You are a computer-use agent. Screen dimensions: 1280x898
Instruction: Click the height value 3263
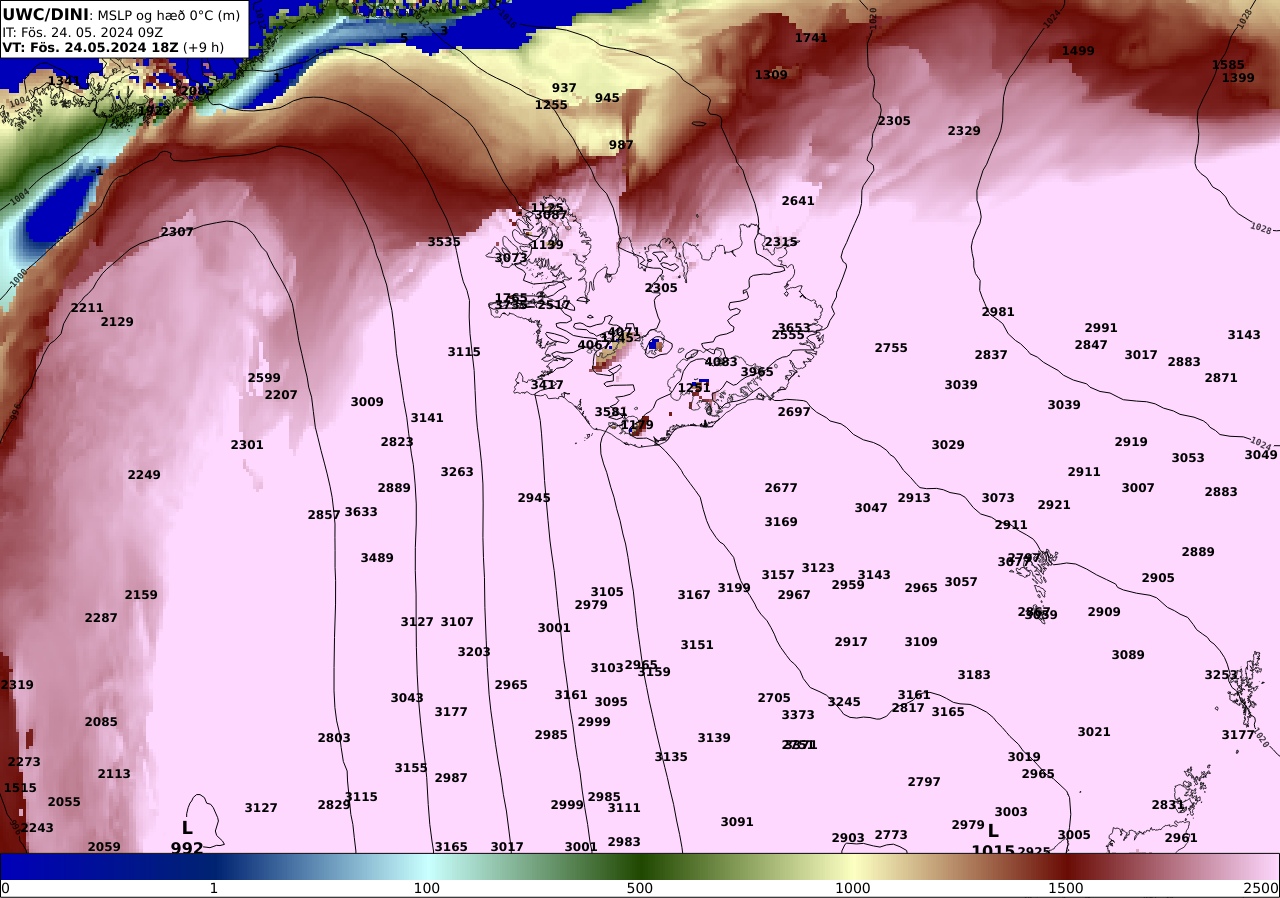457,472
